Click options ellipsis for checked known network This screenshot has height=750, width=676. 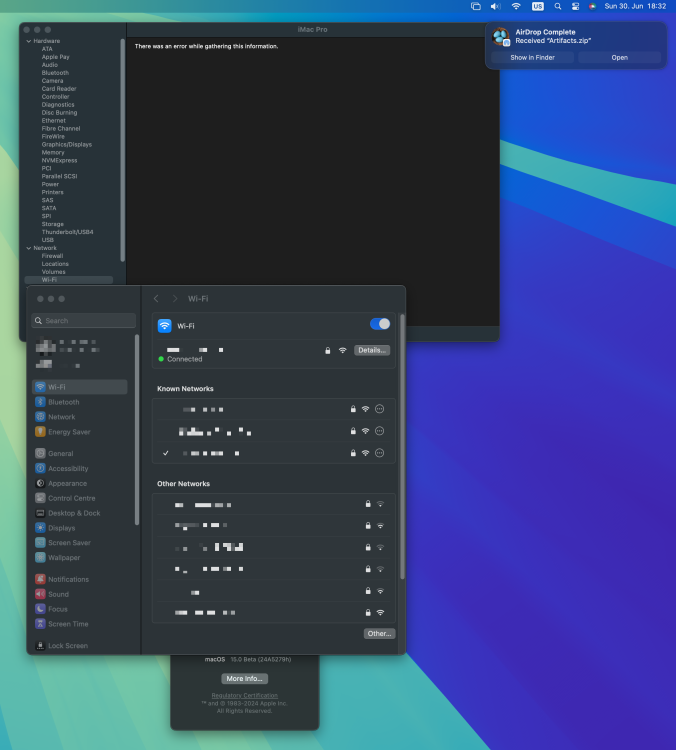[379, 452]
